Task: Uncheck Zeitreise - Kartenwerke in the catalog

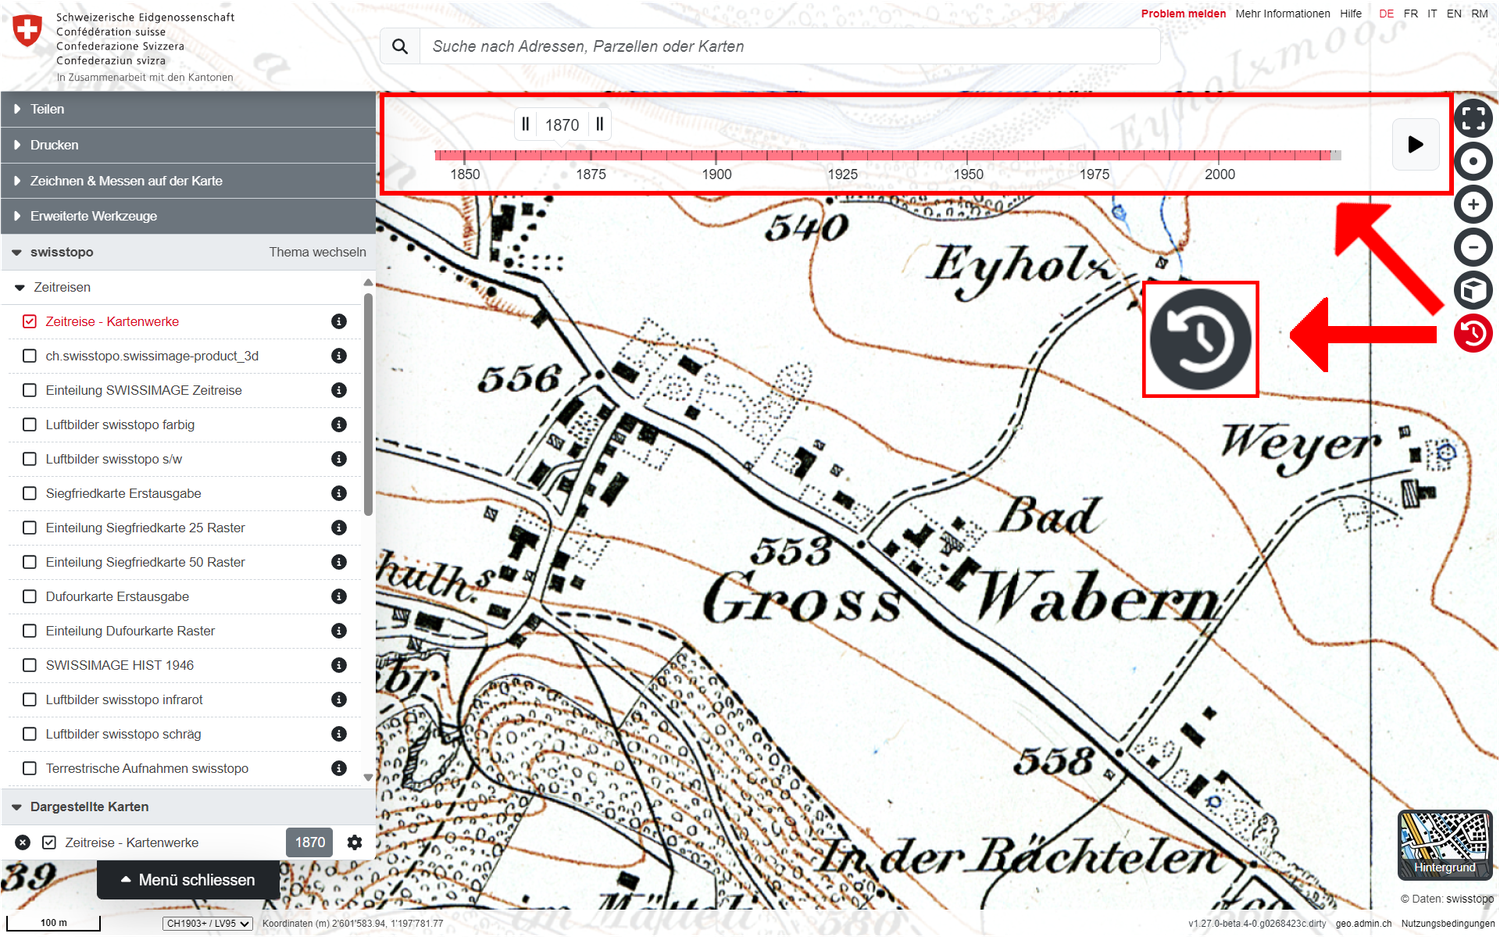Action: 30,322
